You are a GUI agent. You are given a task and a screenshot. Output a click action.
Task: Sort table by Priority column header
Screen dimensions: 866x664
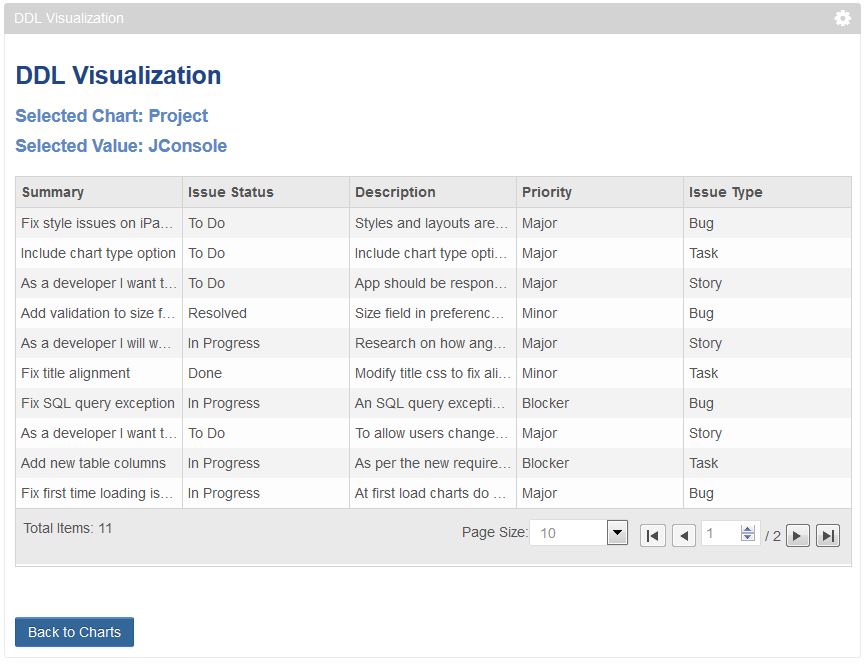[x=547, y=192]
